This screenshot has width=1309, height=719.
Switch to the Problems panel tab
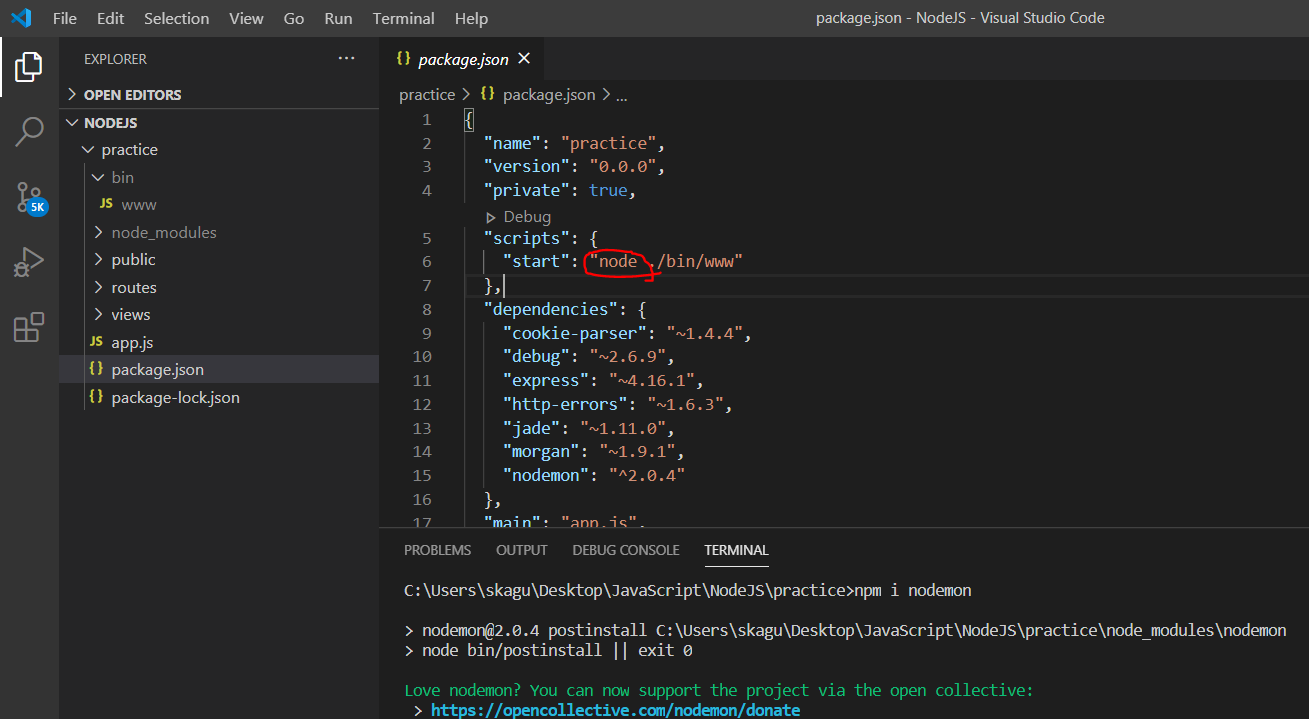click(x=437, y=550)
